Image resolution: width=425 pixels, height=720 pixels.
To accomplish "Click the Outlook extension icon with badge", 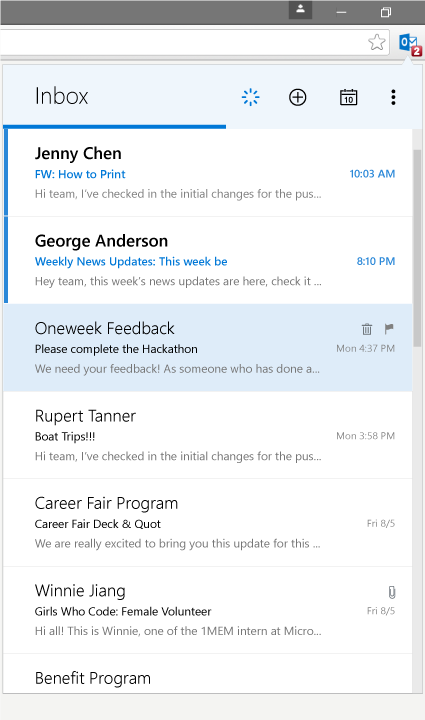I will pos(410,44).
